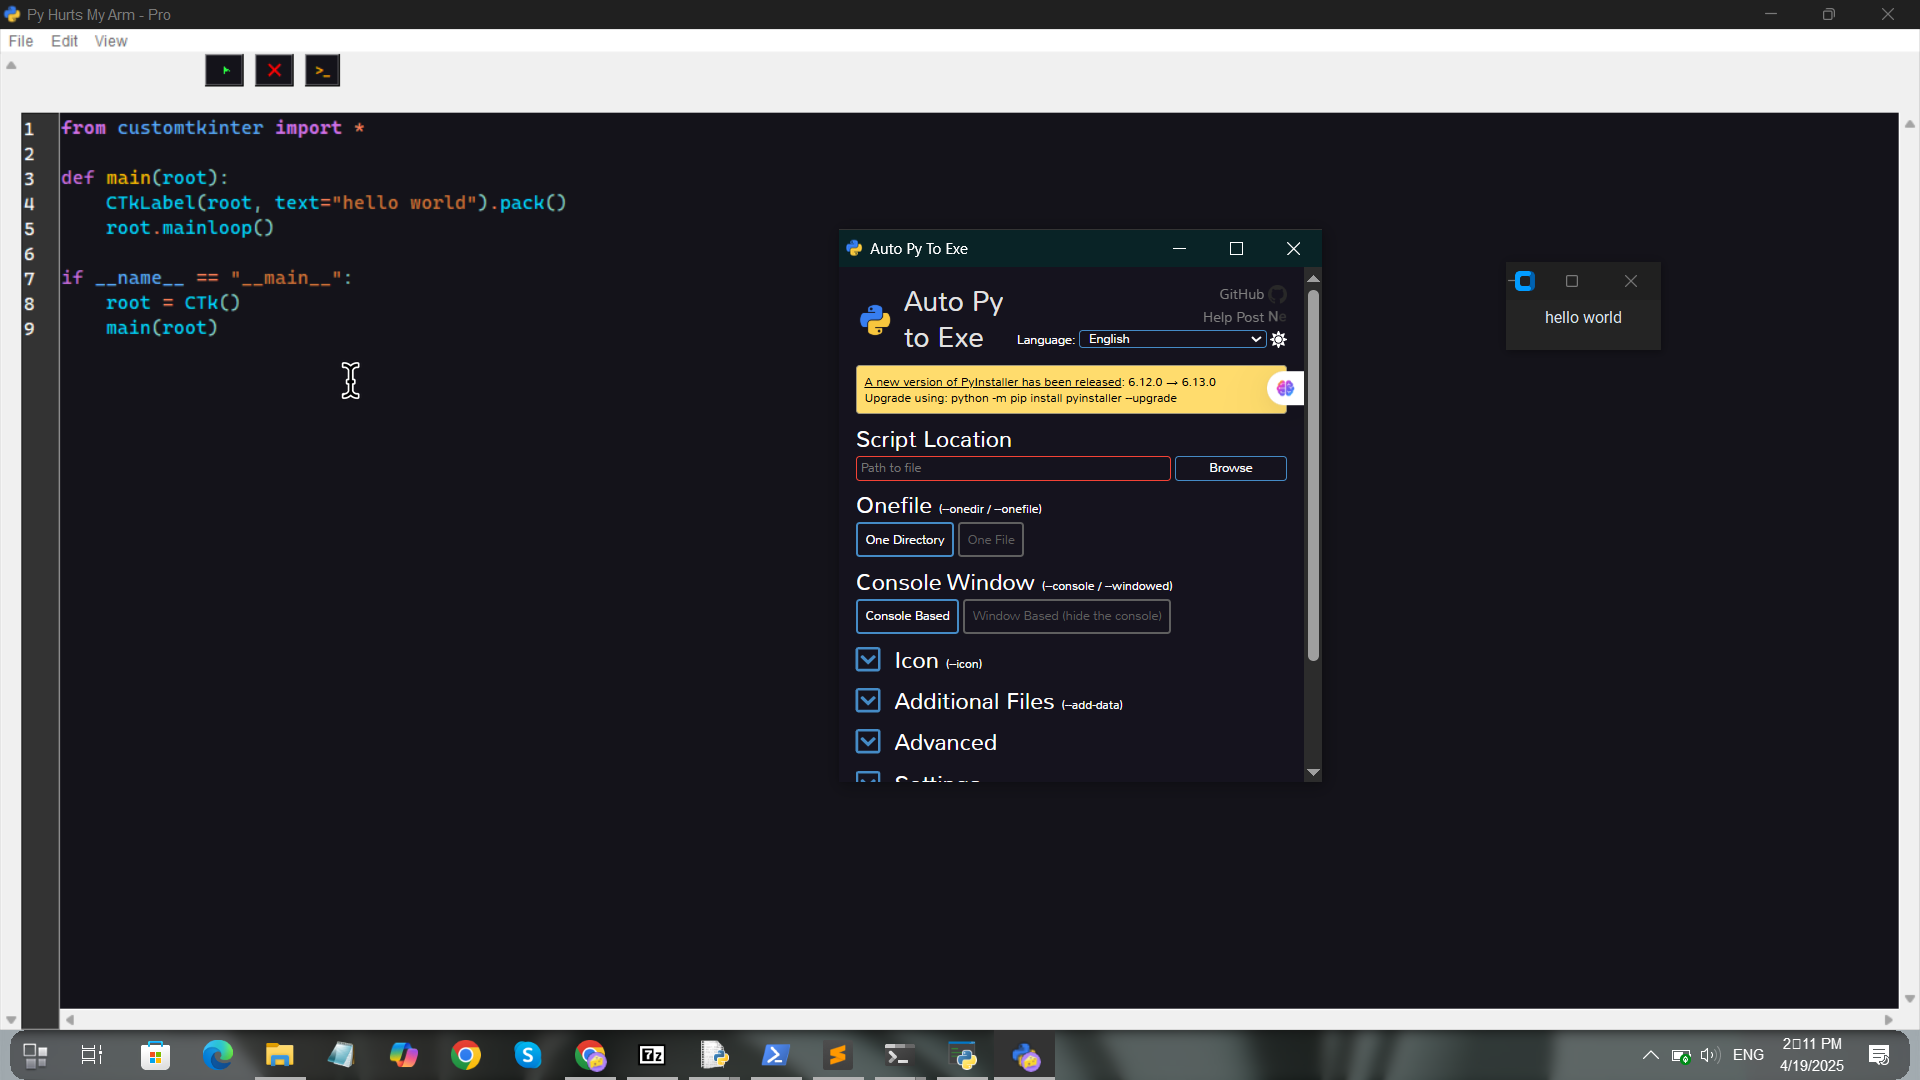Choose Window Based hide the console mode
The height and width of the screenshot is (1080, 1920).
tap(1067, 616)
